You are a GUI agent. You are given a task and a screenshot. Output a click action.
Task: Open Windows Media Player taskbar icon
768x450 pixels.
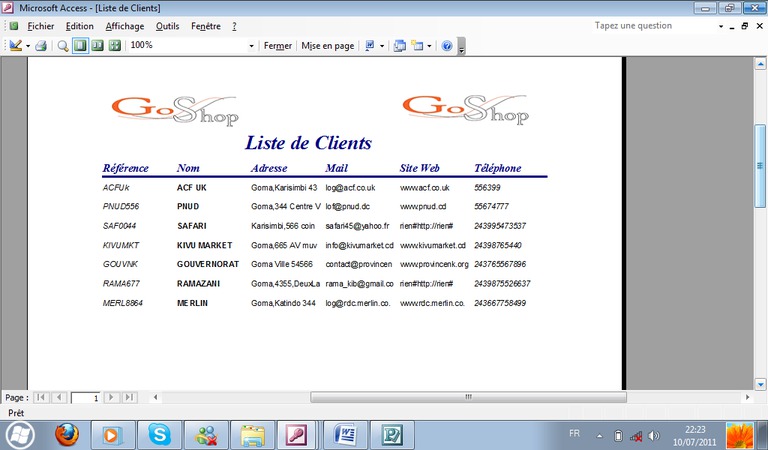click(112, 435)
